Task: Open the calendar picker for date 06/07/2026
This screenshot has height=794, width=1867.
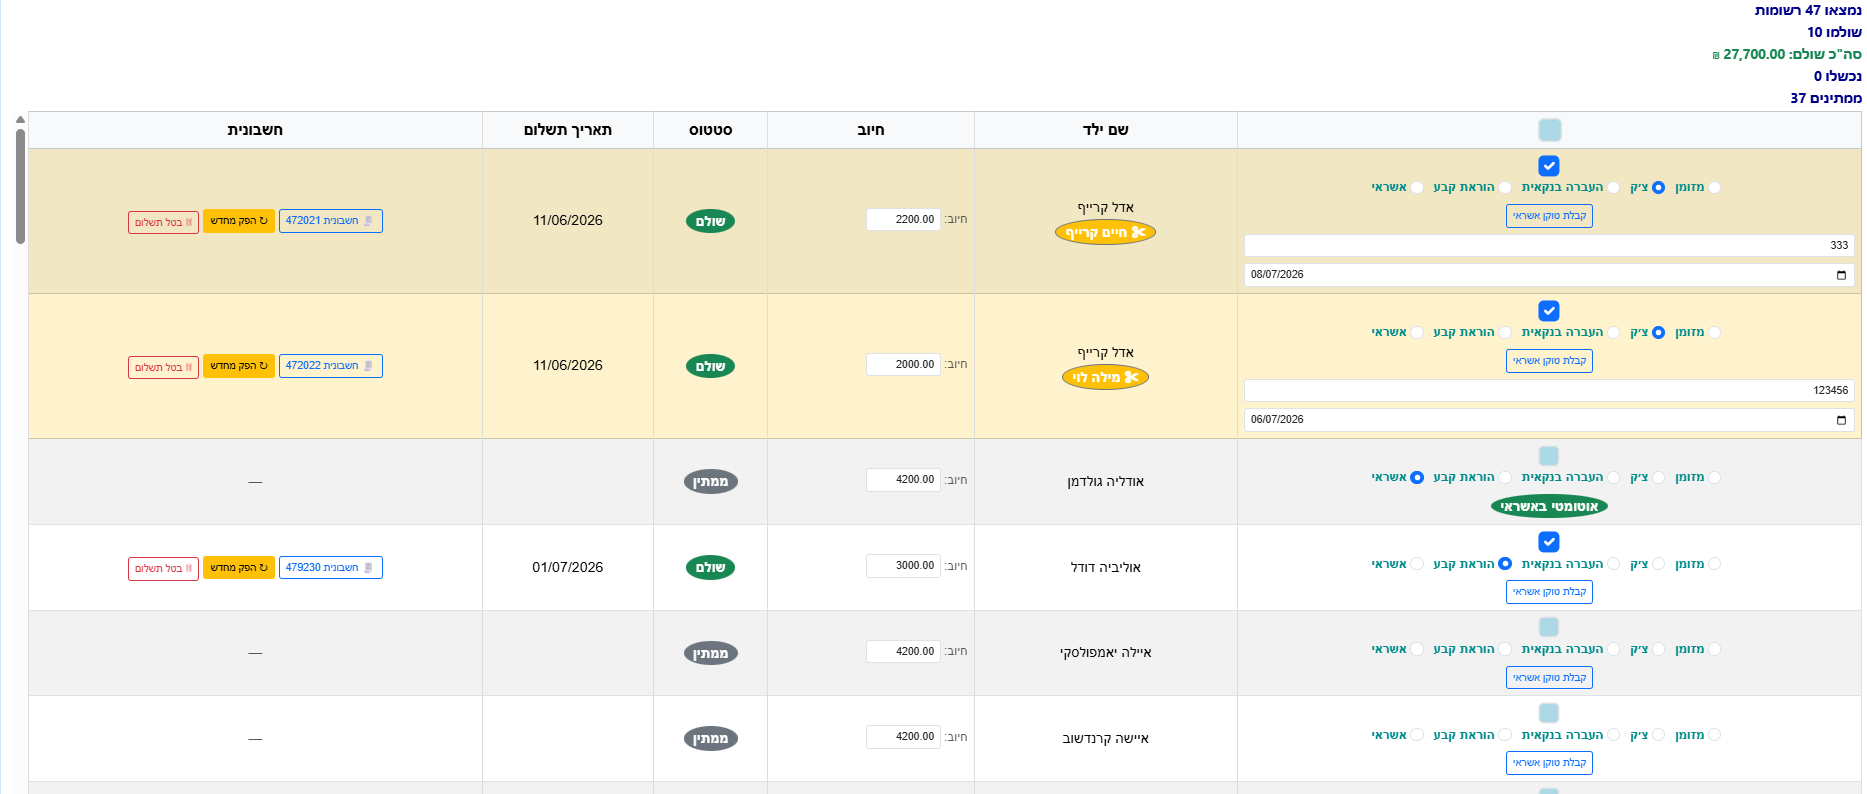Action: point(1841,420)
